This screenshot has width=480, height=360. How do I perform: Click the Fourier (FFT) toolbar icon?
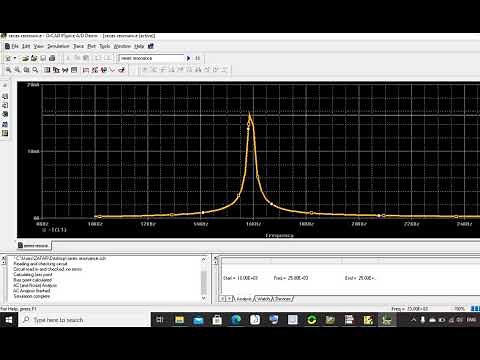[x=56, y=70]
